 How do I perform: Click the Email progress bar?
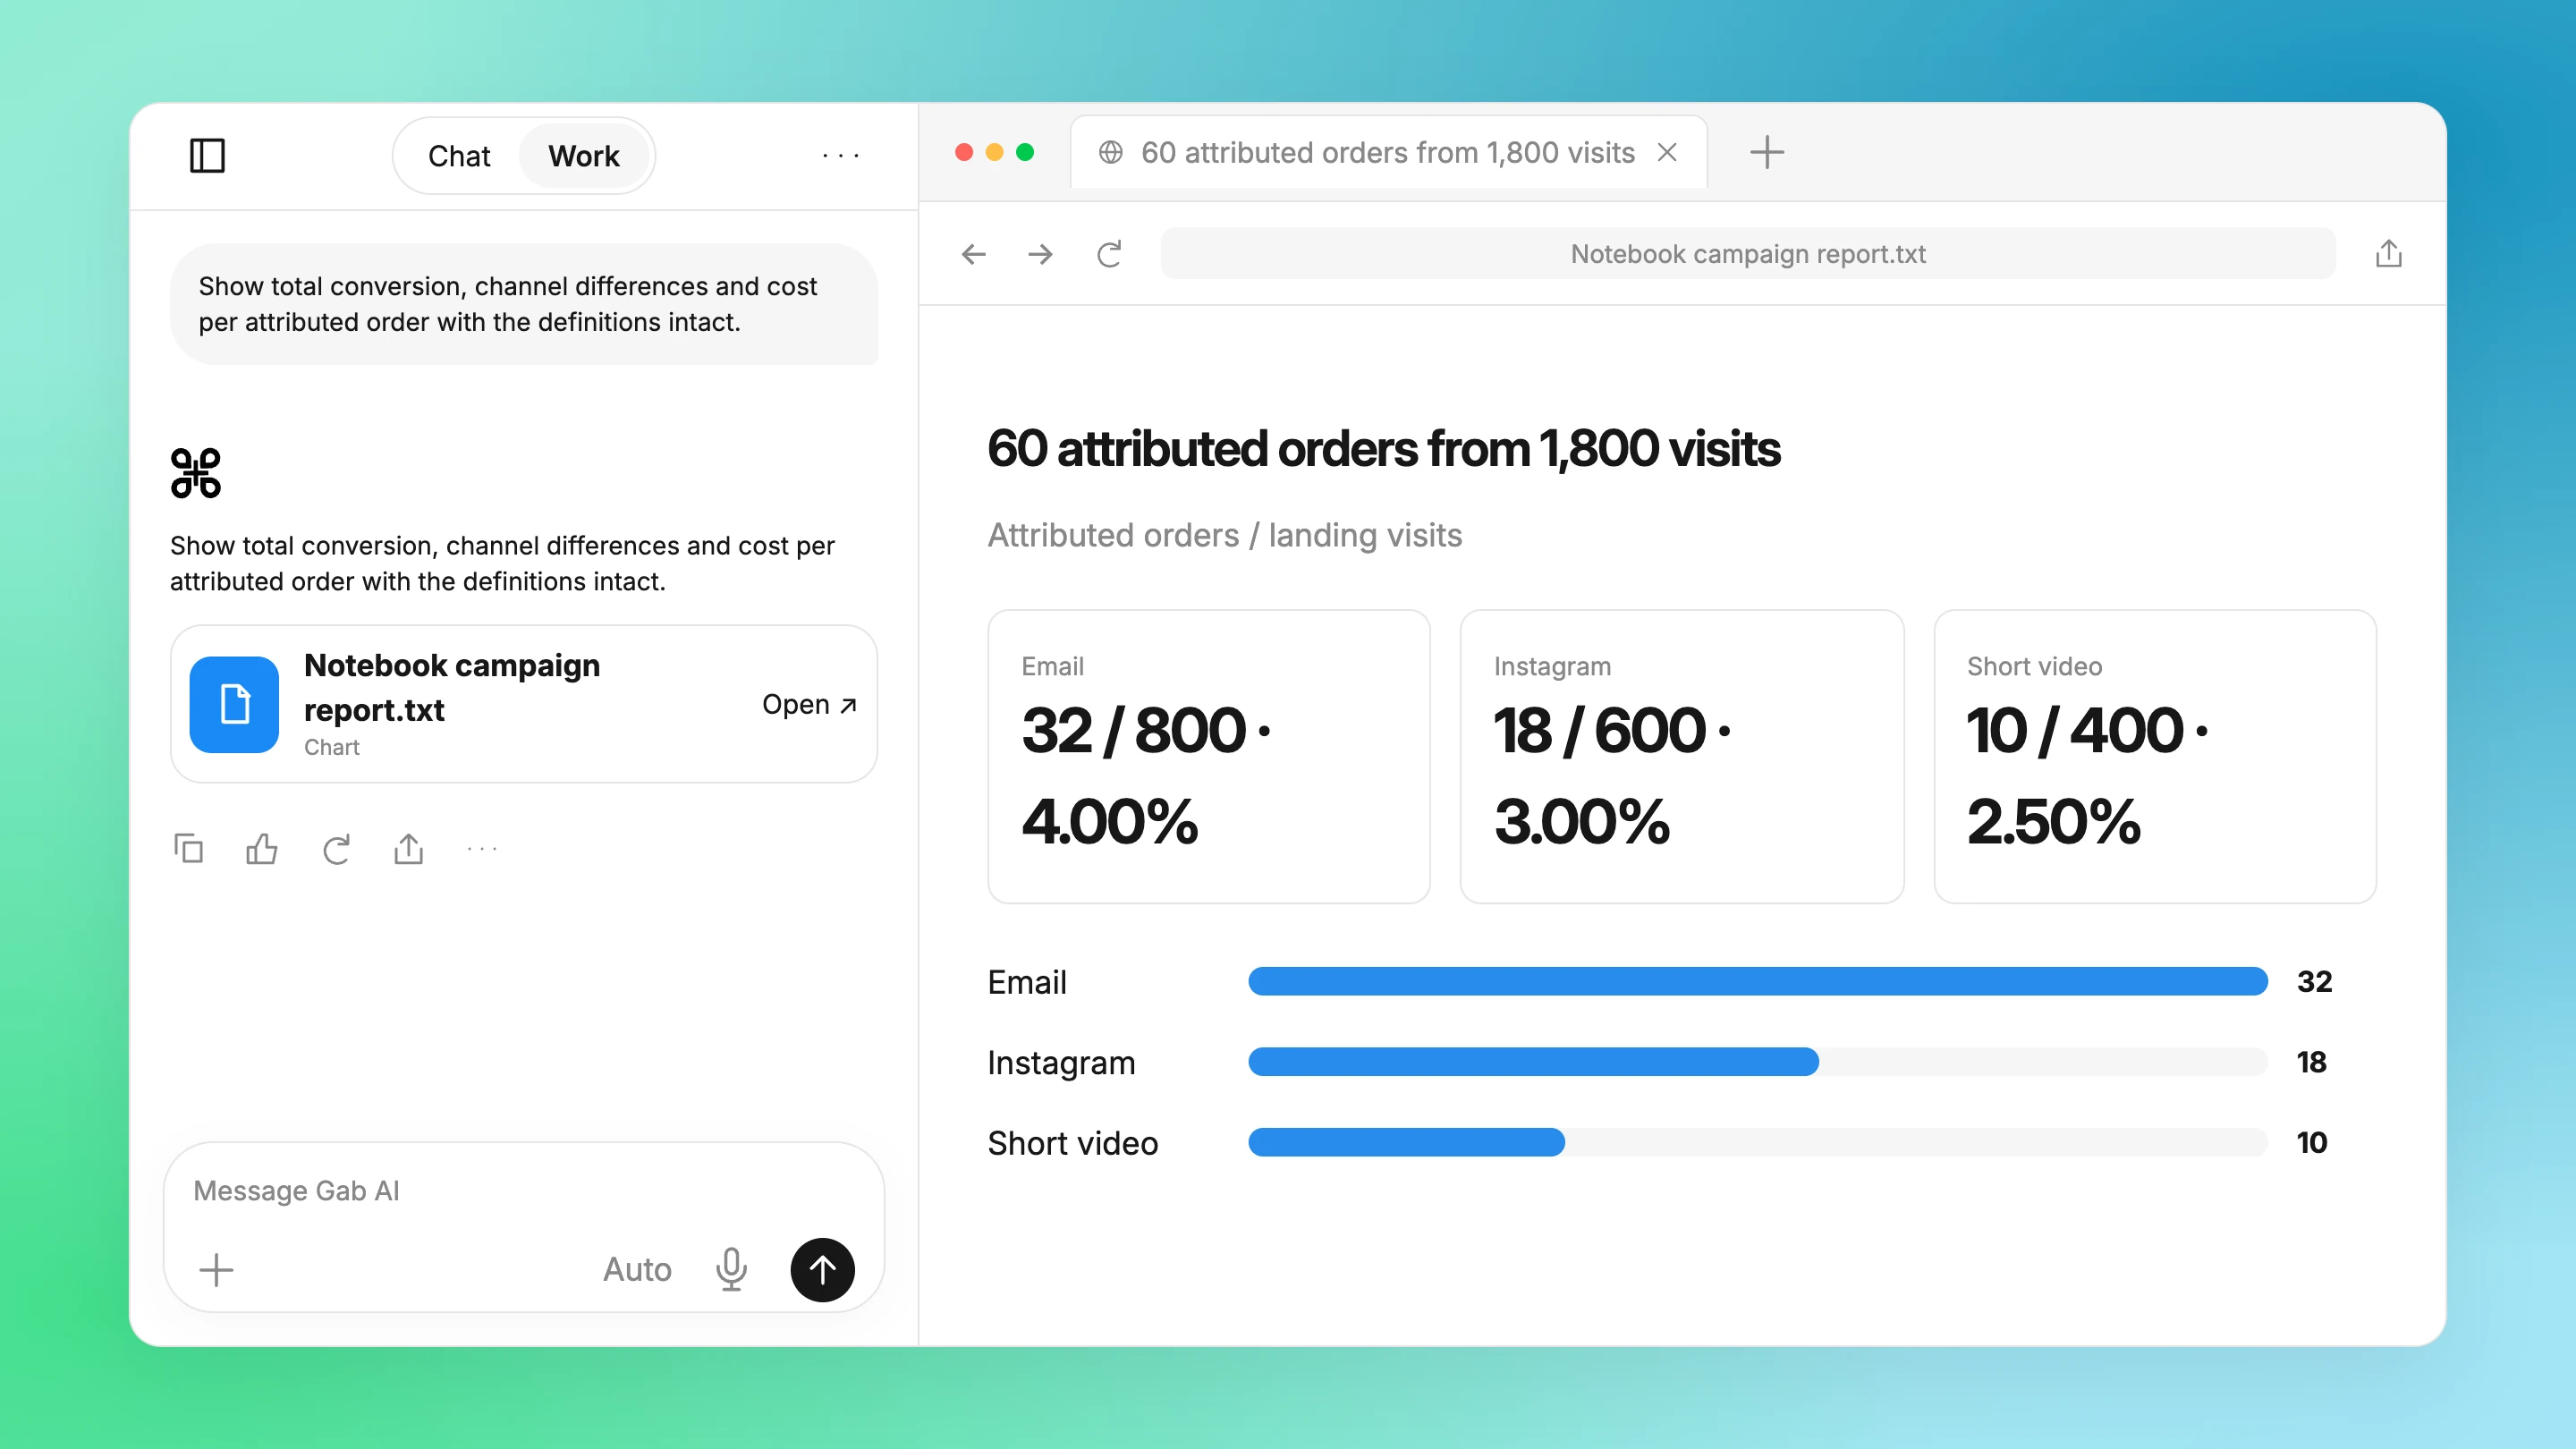tap(1757, 981)
